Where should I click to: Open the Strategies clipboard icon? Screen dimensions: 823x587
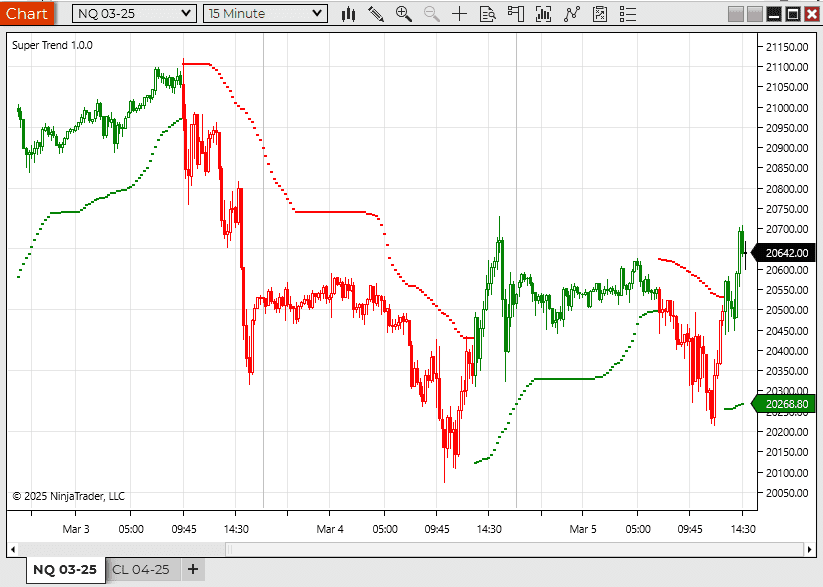599,14
